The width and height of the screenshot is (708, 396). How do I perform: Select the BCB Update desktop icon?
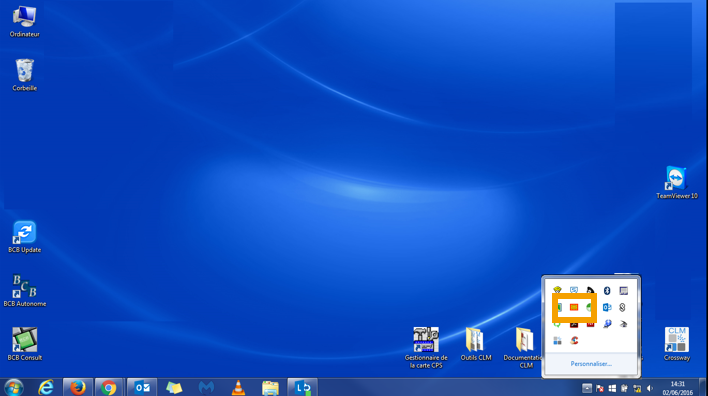(24, 237)
